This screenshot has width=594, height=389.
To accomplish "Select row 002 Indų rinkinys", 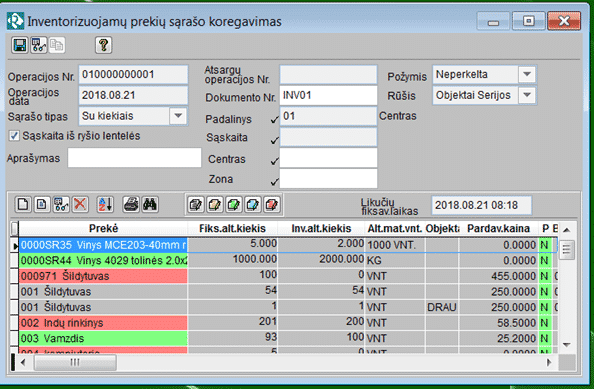I will pyautogui.click(x=283, y=323).
